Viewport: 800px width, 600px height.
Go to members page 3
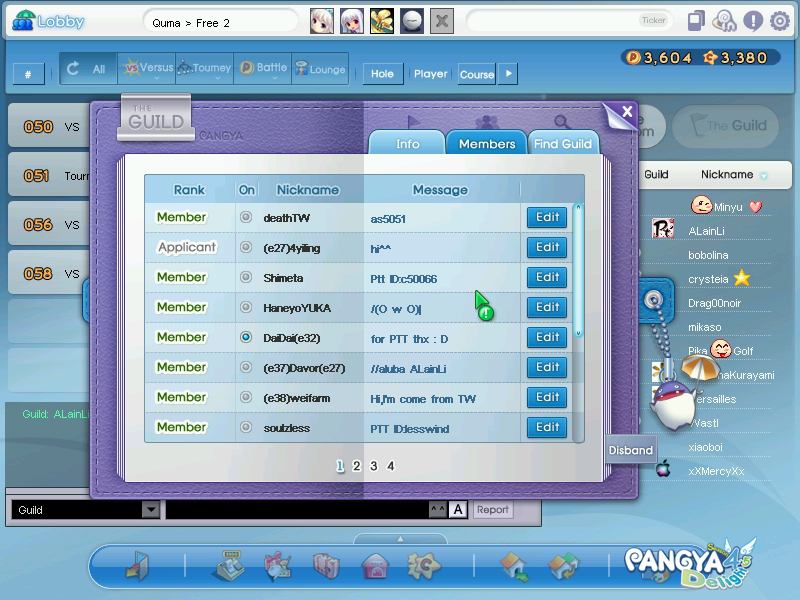pos(373,466)
